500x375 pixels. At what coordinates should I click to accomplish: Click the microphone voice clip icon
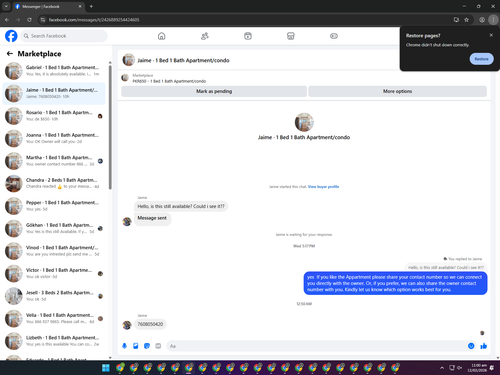click(x=124, y=346)
